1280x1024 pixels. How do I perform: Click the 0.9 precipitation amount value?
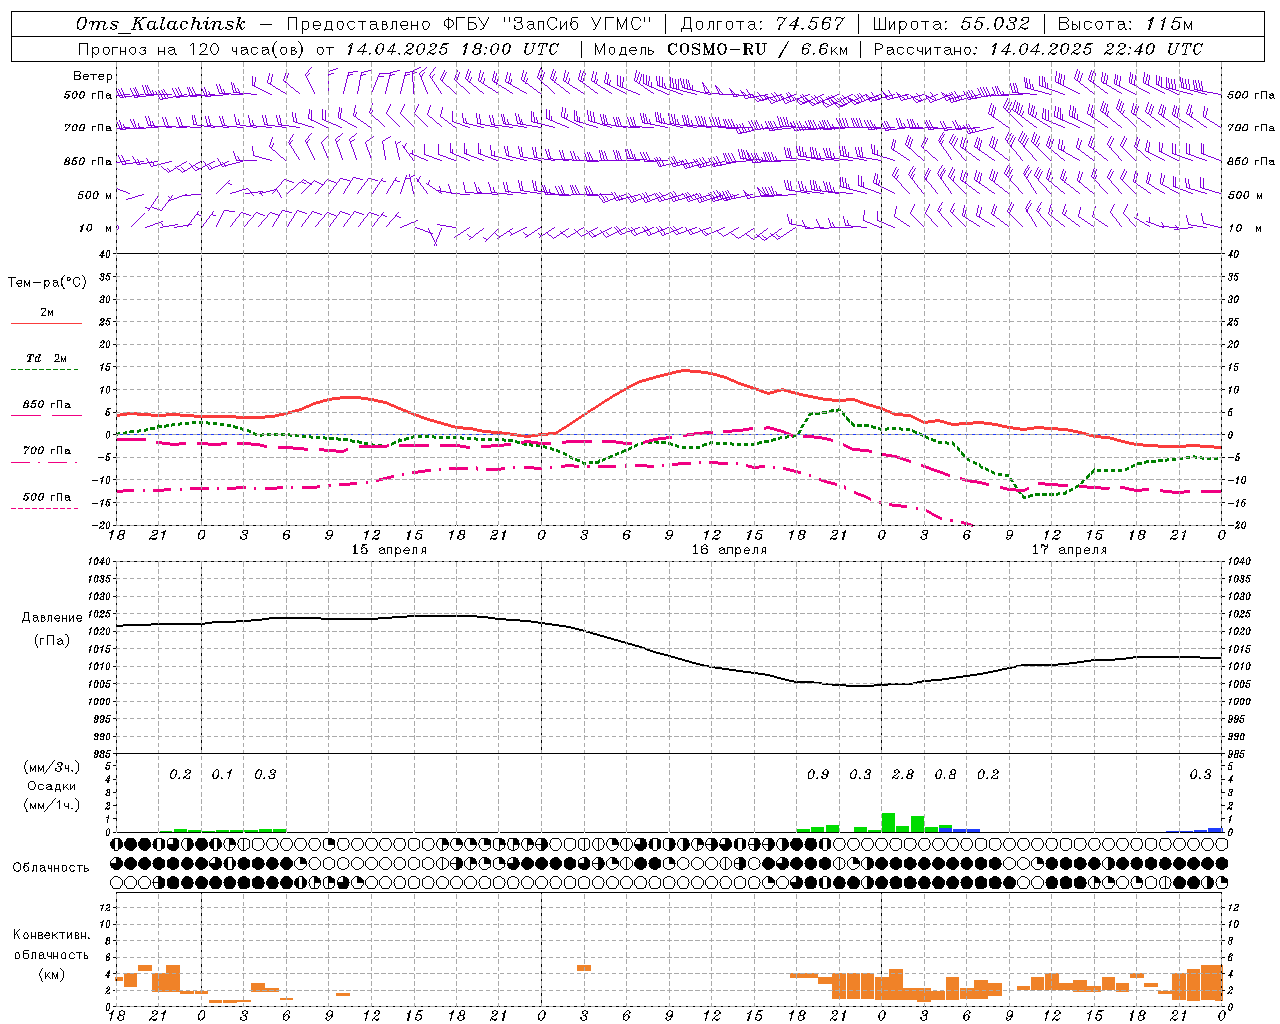tap(818, 774)
